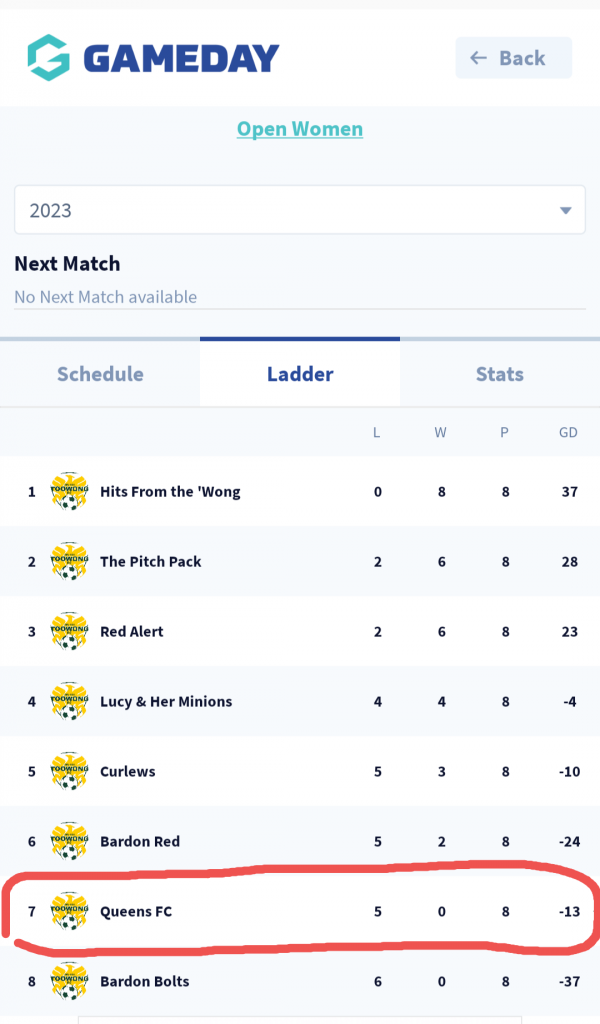
Task: Click The Pitch Pack team badge
Action: (x=69, y=561)
